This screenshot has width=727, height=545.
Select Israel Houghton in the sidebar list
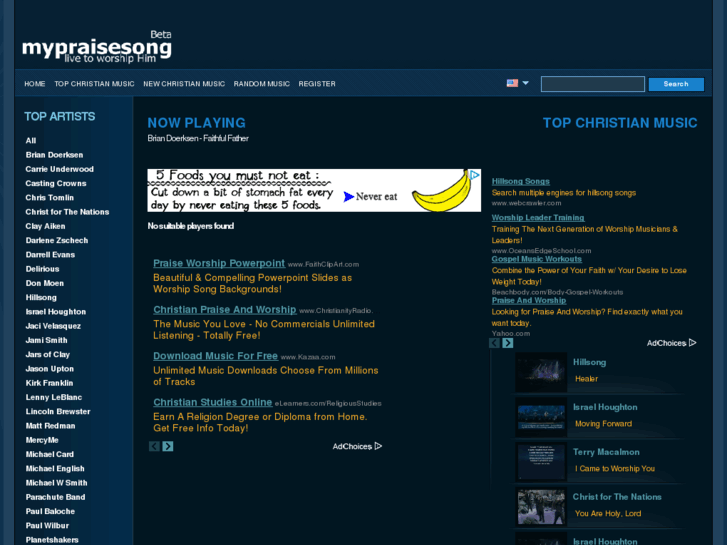(x=56, y=312)
